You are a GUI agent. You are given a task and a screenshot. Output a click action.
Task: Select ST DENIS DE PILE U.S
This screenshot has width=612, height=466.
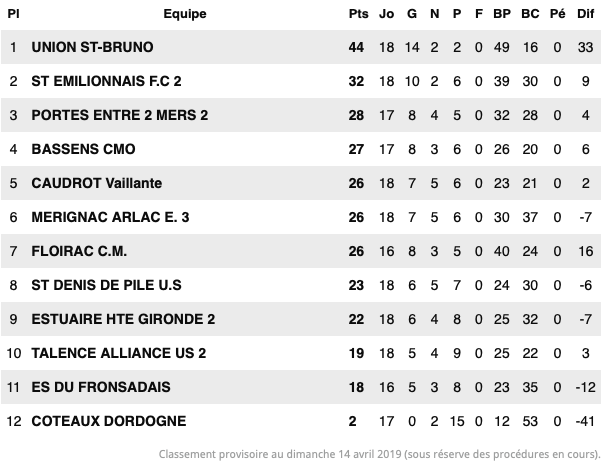106,285
